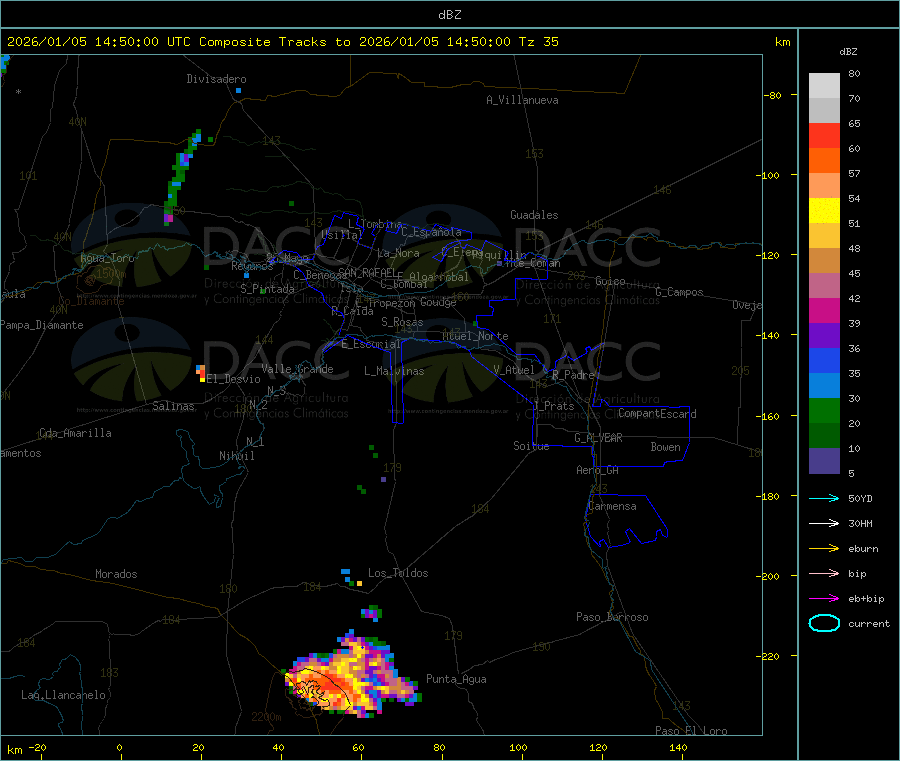Click the 60 km bottom axis label
The image size is (900, 761).
click(358, 747)
